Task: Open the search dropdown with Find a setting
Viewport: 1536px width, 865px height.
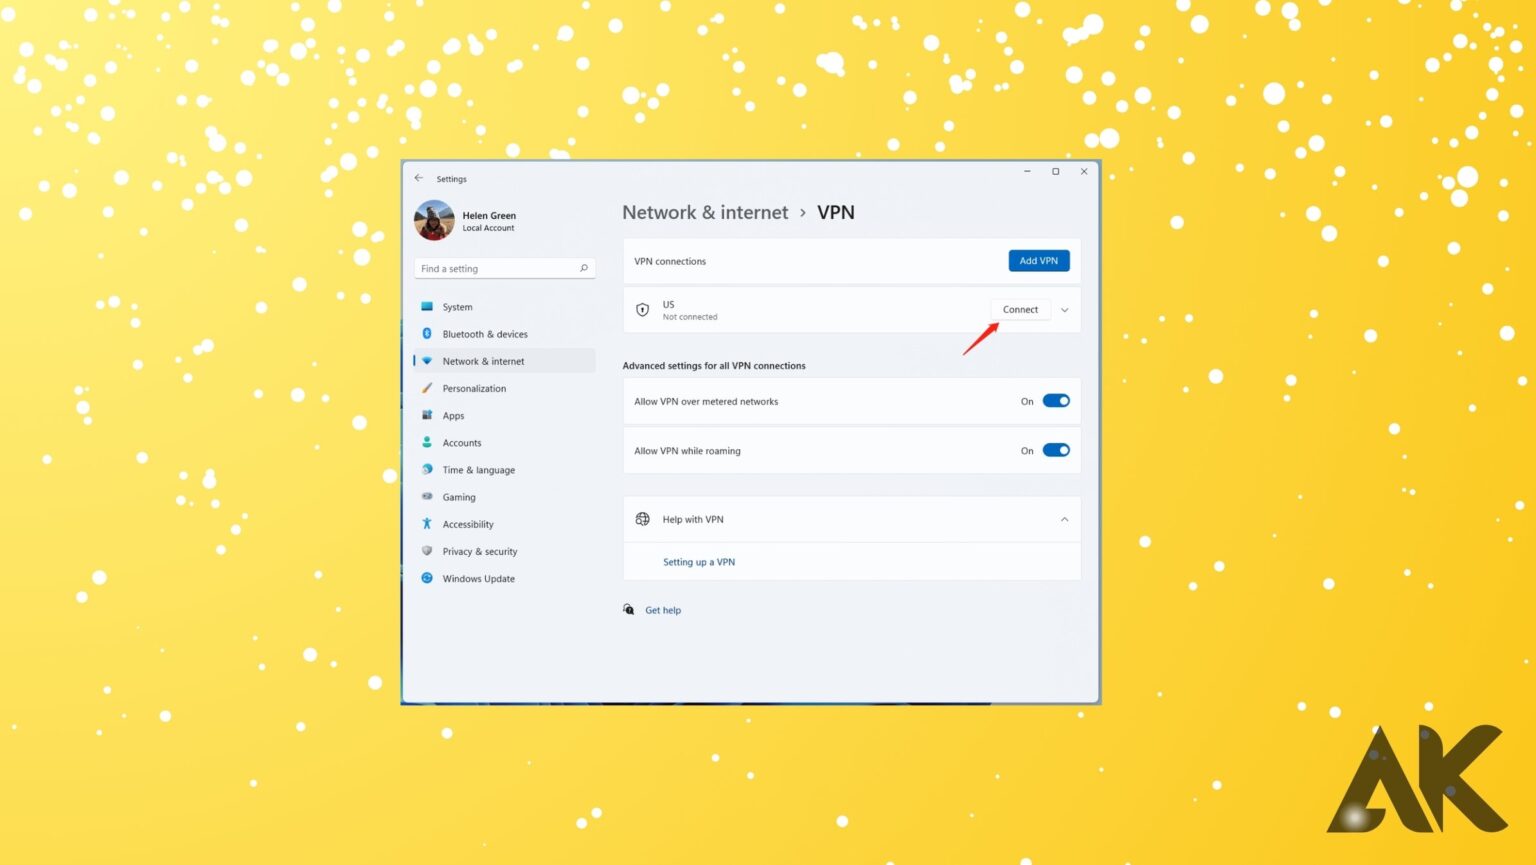Action: [x=503, y=268]
